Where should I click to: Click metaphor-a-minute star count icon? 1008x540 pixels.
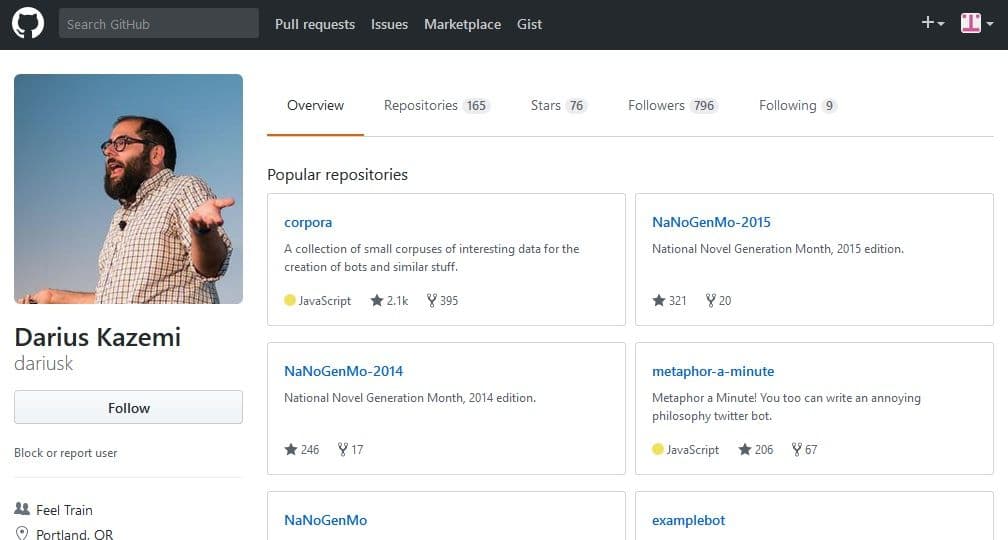[745, 449]
